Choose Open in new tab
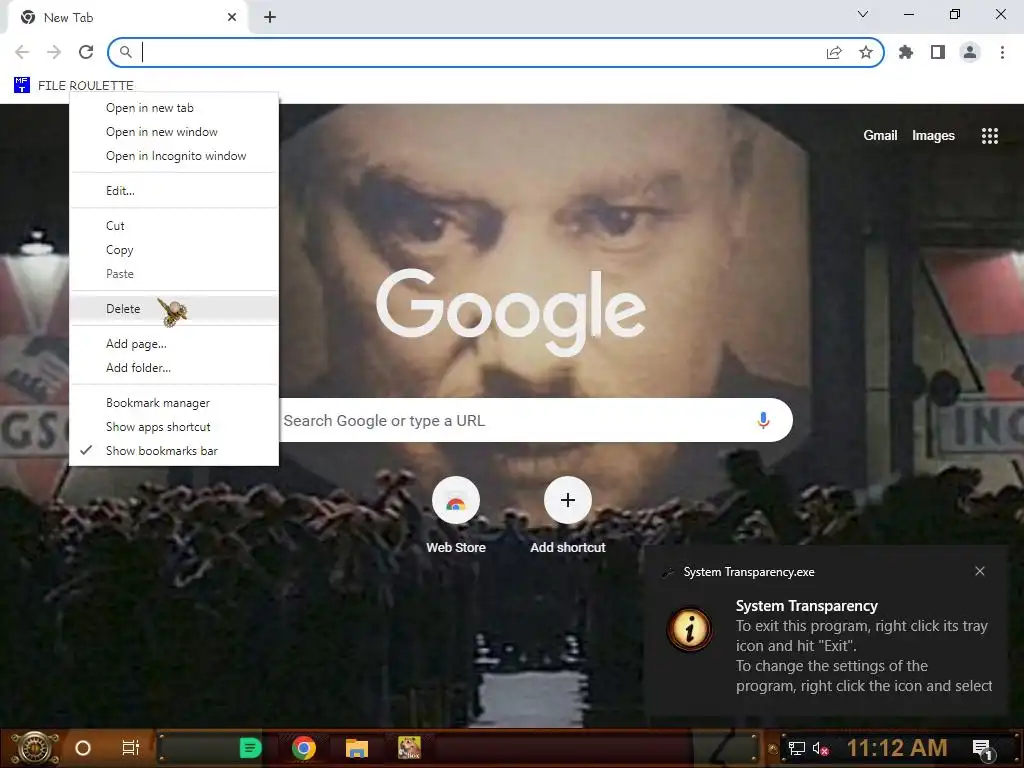This screenshot has width=1024, height=768. click(174, 108)
